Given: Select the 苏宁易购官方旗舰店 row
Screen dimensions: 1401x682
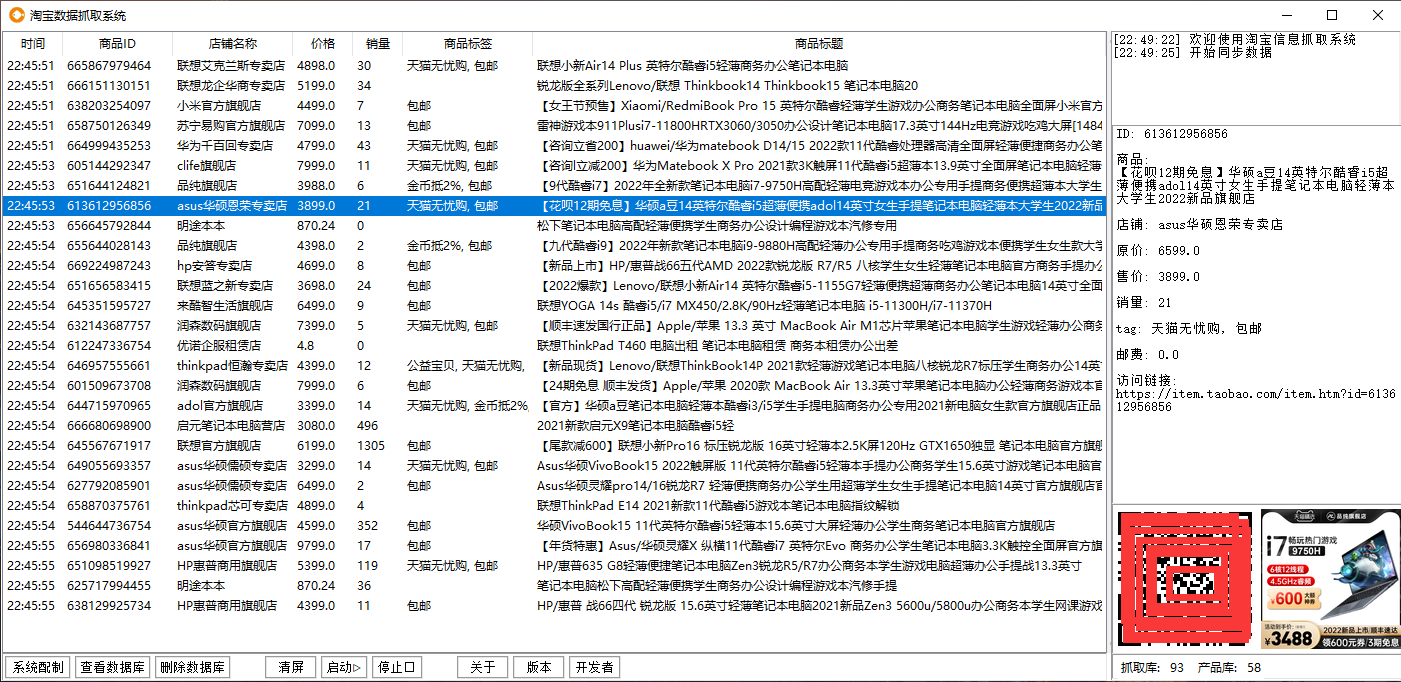Looking at the screenshot, I should coord(553,125).
